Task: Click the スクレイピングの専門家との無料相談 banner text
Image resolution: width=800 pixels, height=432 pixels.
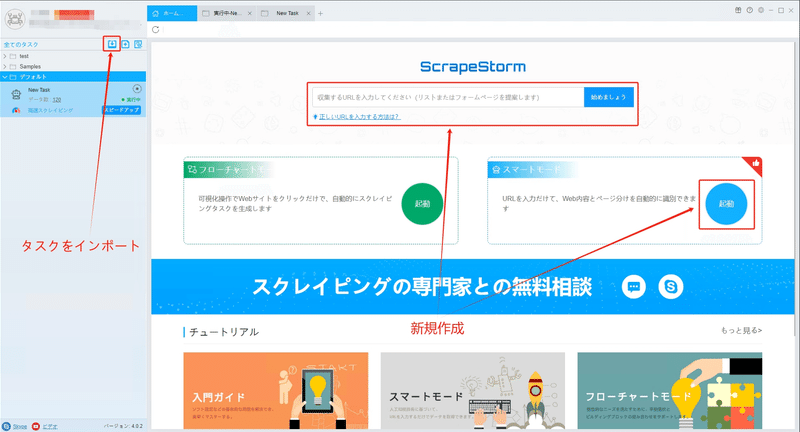Action: pyautogui.click(x=422, y=287)
